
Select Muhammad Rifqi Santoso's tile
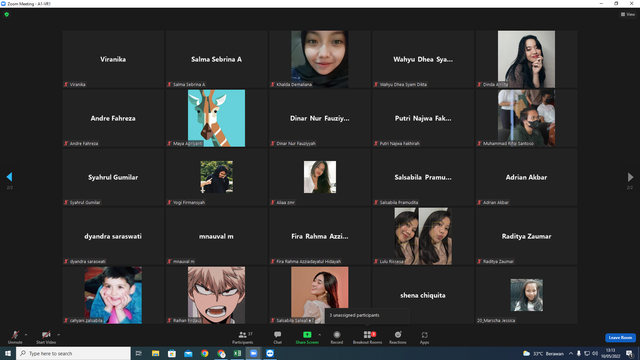click(x=526, y=118)
